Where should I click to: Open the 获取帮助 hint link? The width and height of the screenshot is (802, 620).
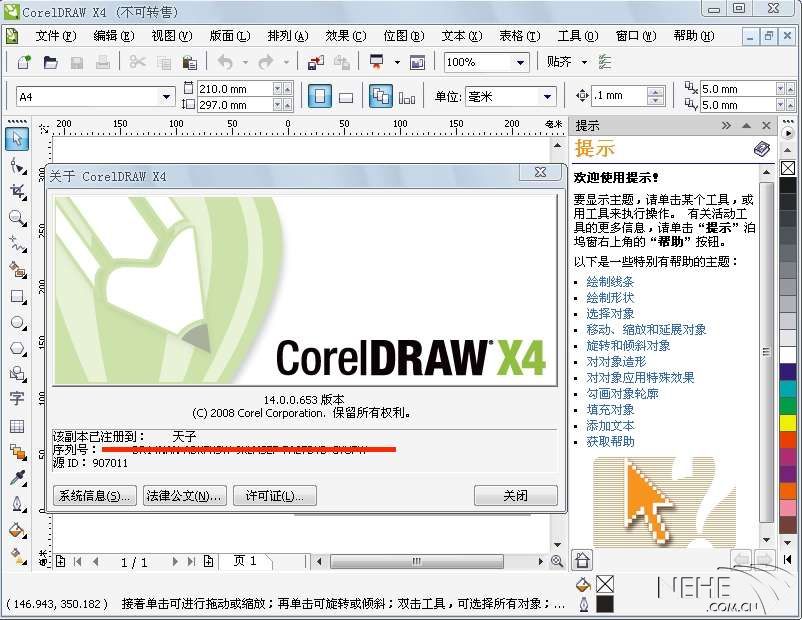pos(610,441)
